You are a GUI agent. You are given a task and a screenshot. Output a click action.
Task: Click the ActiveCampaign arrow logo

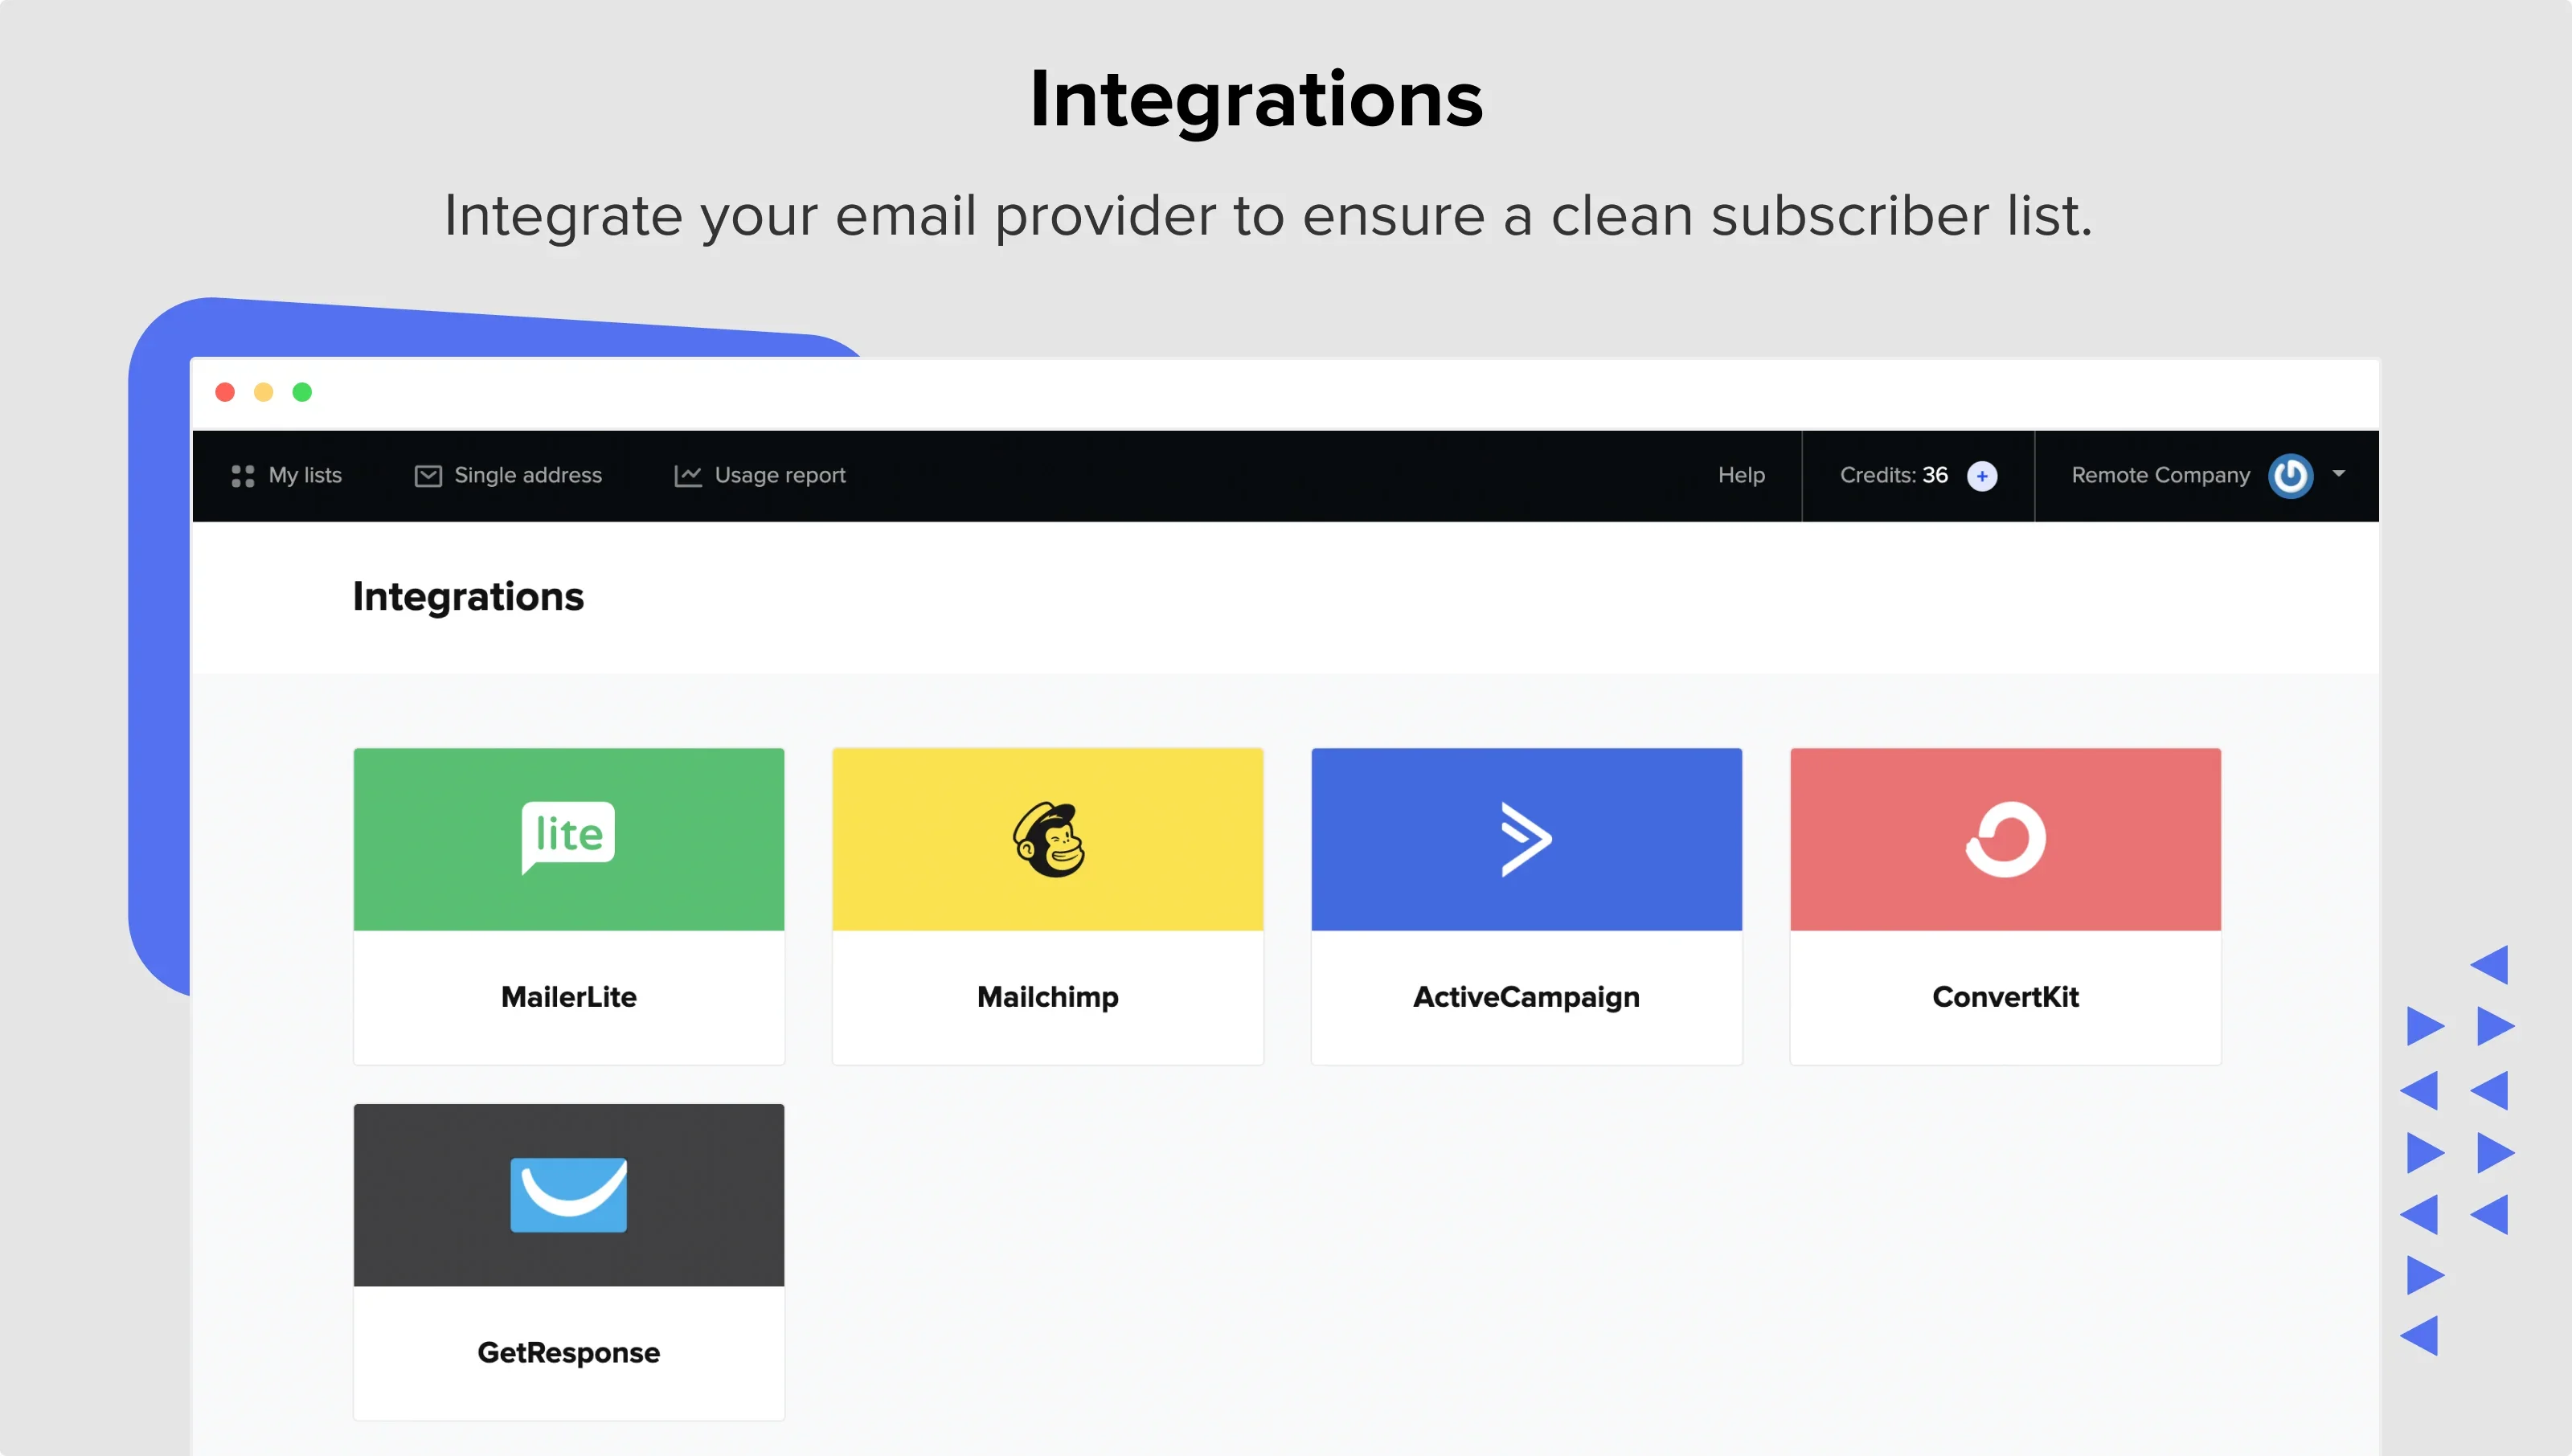tap(1526, 839)
